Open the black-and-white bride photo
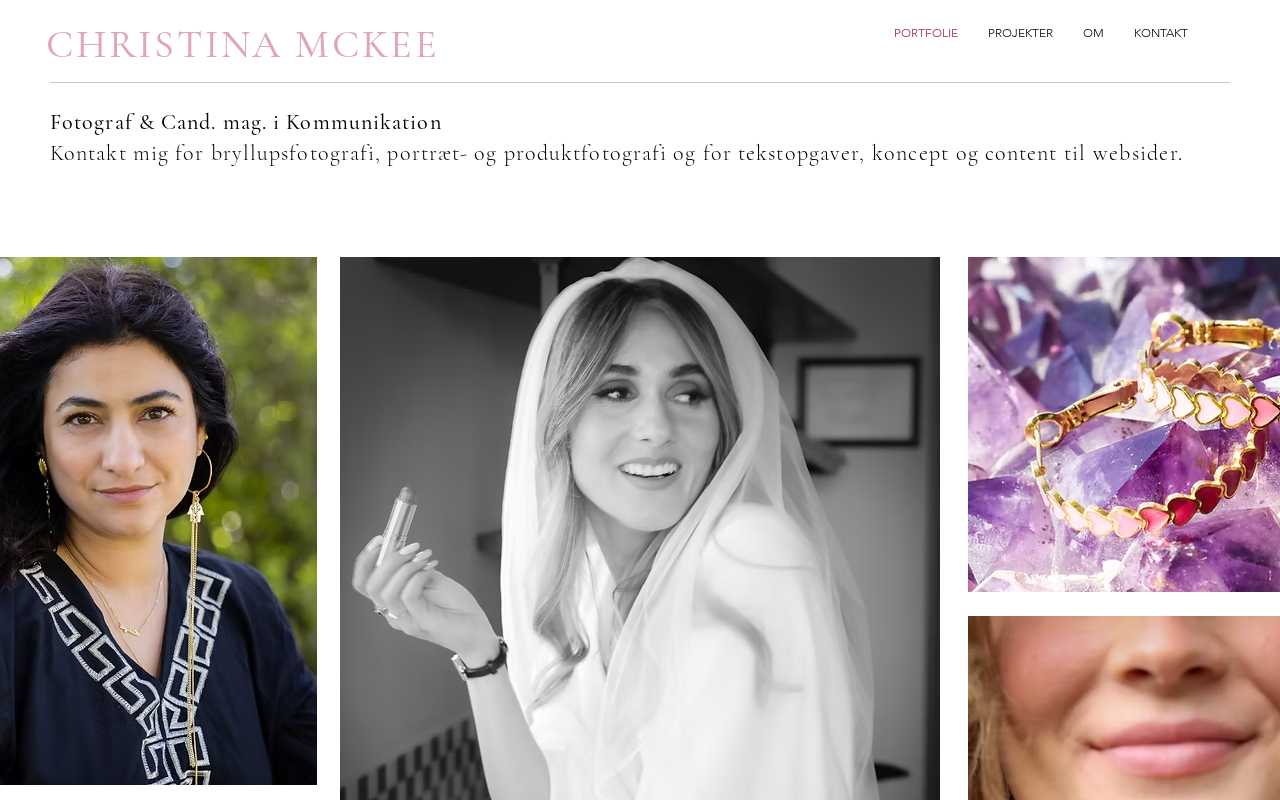This screenshot has height=800, width=1280. [640, 528]
